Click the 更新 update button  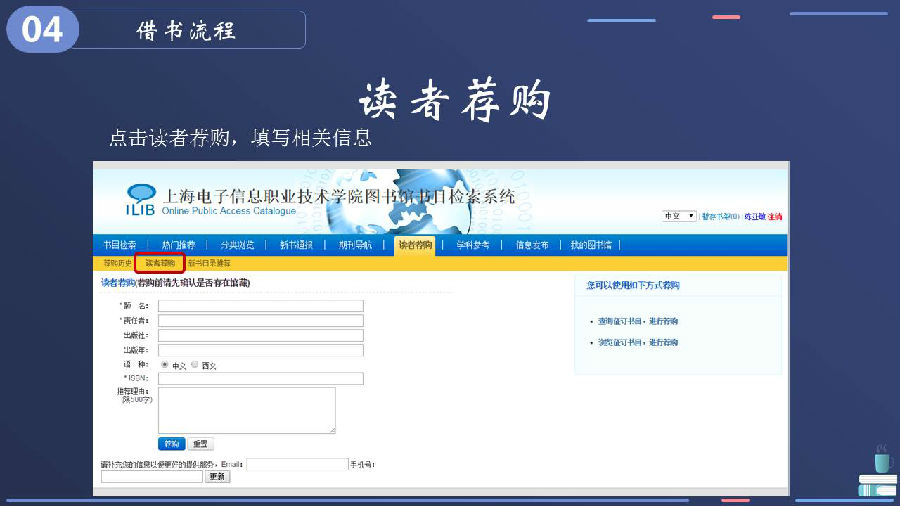[217, 477]
